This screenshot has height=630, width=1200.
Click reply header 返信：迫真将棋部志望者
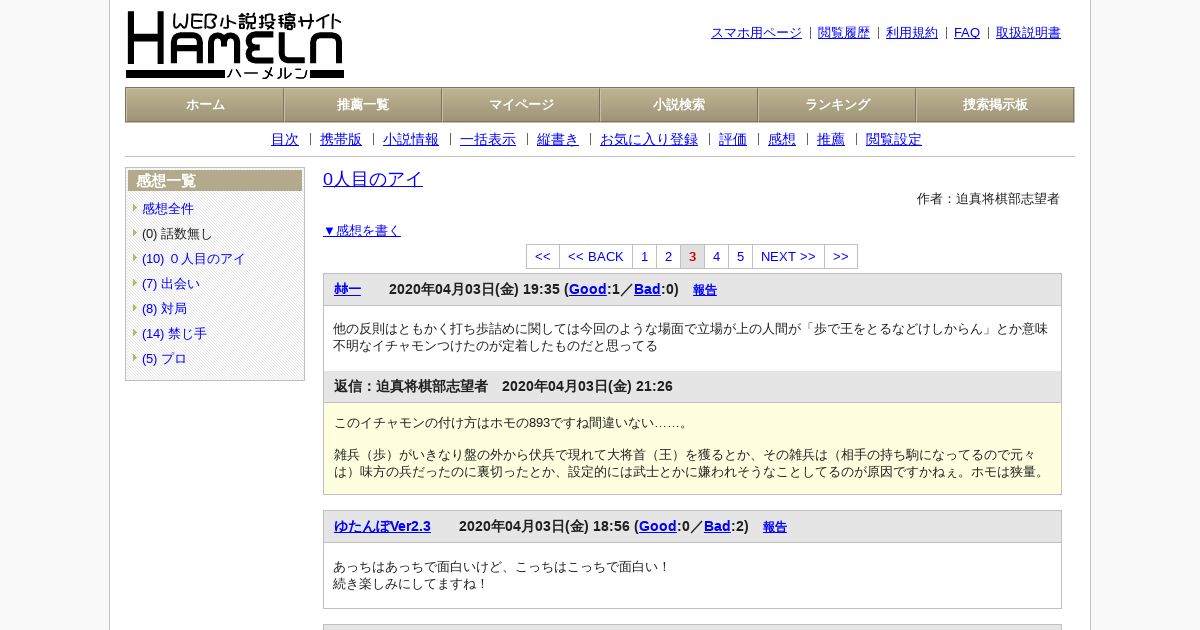411,386
